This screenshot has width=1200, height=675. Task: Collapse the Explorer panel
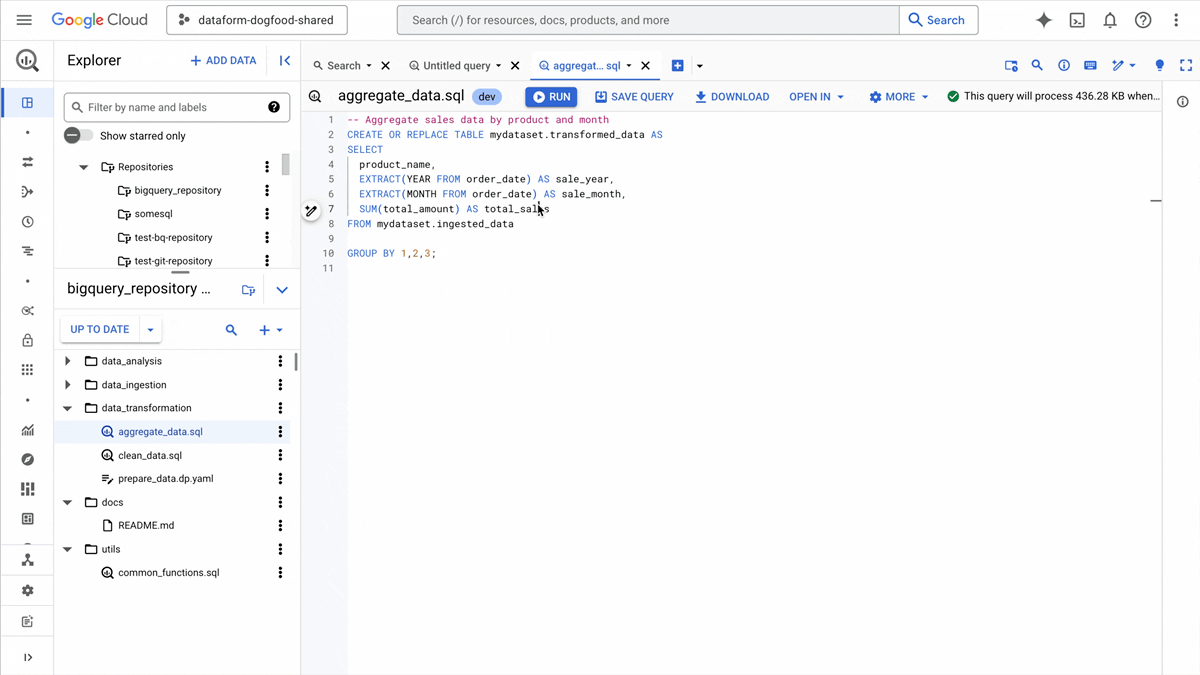(285, 61)
